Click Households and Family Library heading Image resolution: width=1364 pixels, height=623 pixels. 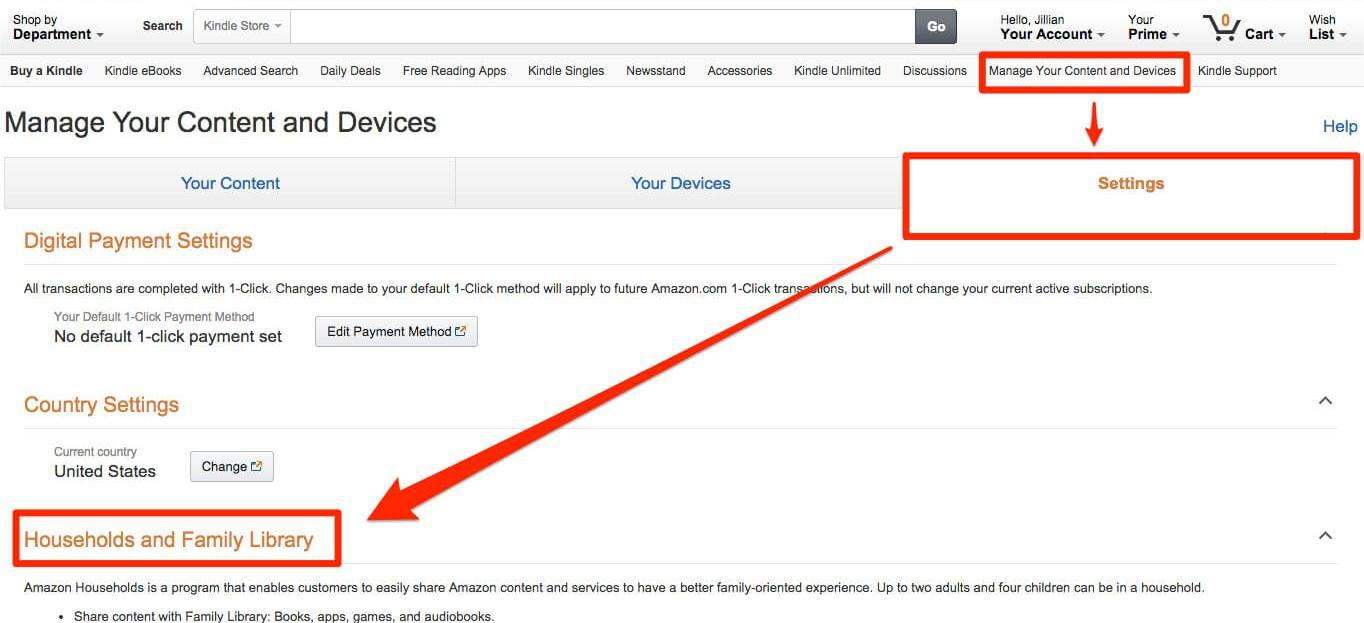(169, 540)
